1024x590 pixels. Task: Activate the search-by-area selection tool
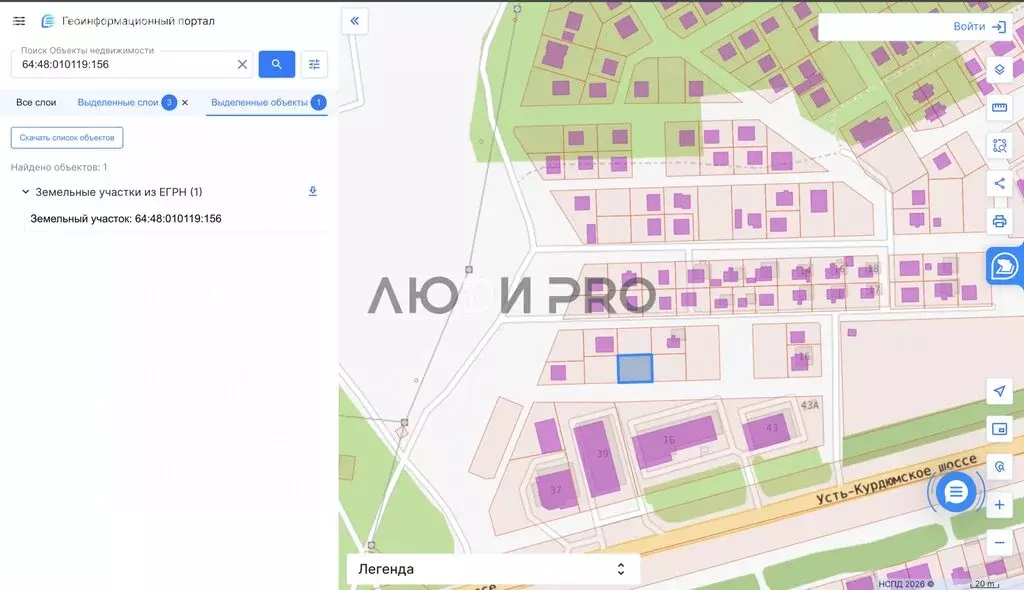998,145
